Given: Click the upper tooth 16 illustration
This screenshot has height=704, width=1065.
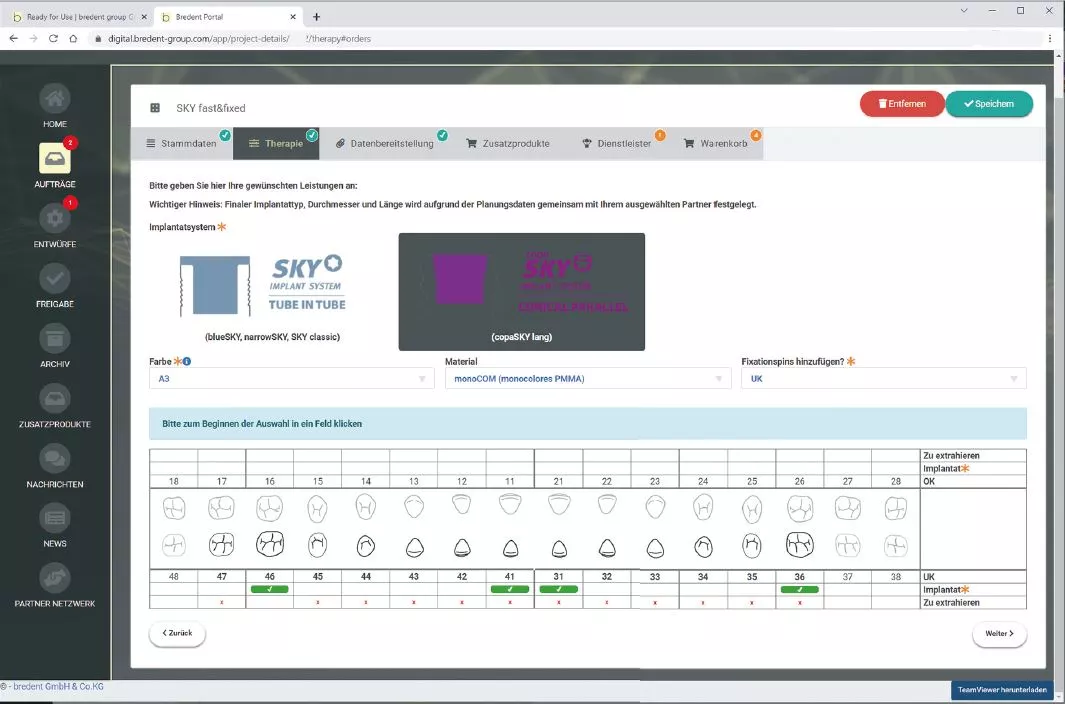Looking at the screenshot, I should coord(269,509).
